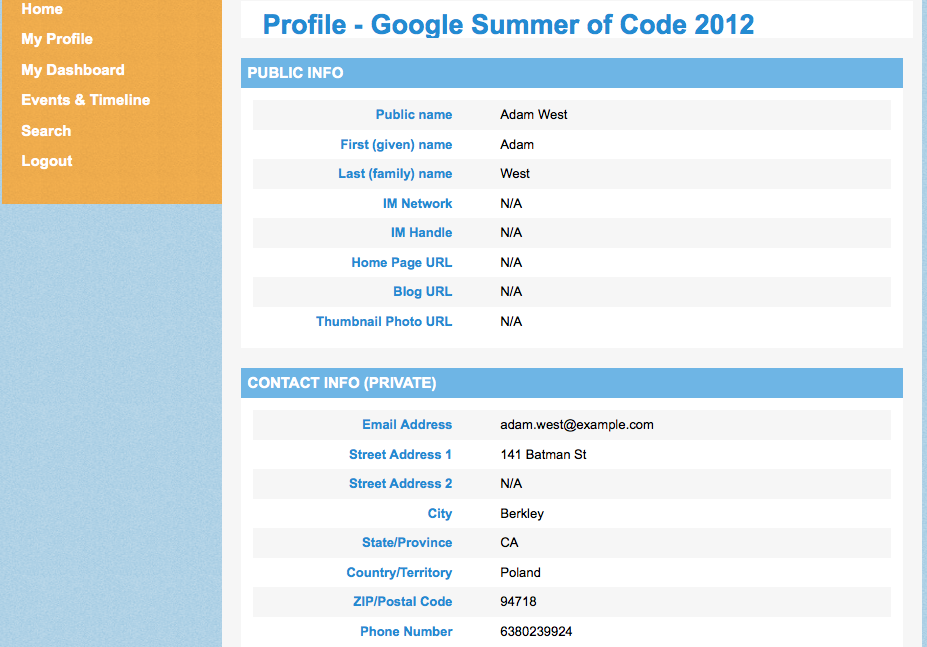
Task: Select the phone number 6380239924
Action: [x=536, y=632]
